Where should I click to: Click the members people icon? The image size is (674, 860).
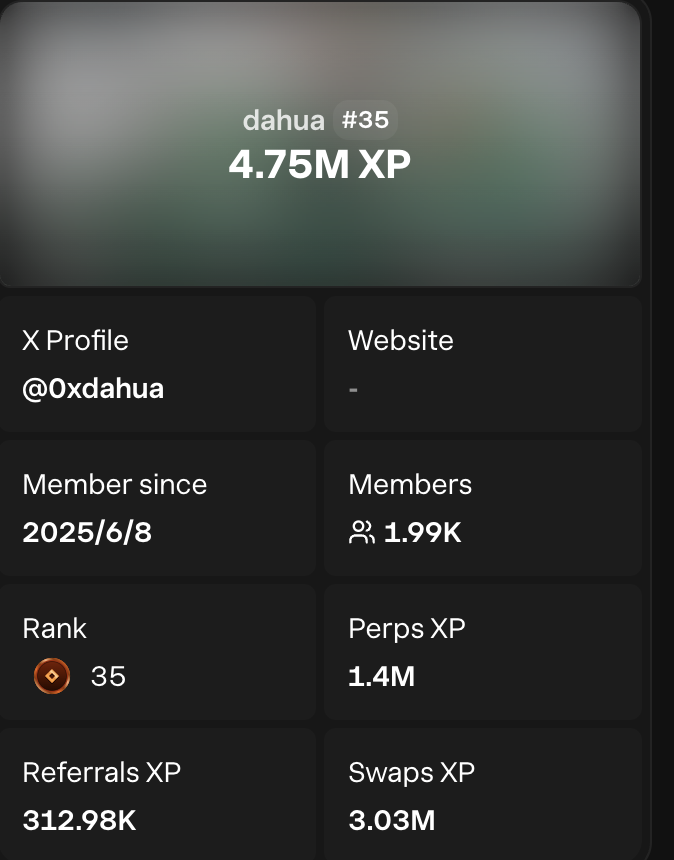[x=361, y=532]
